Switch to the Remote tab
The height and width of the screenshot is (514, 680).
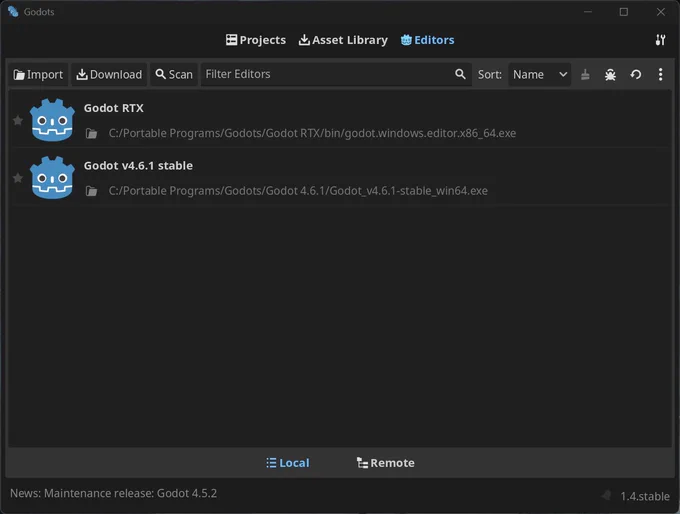coord(385,463)
